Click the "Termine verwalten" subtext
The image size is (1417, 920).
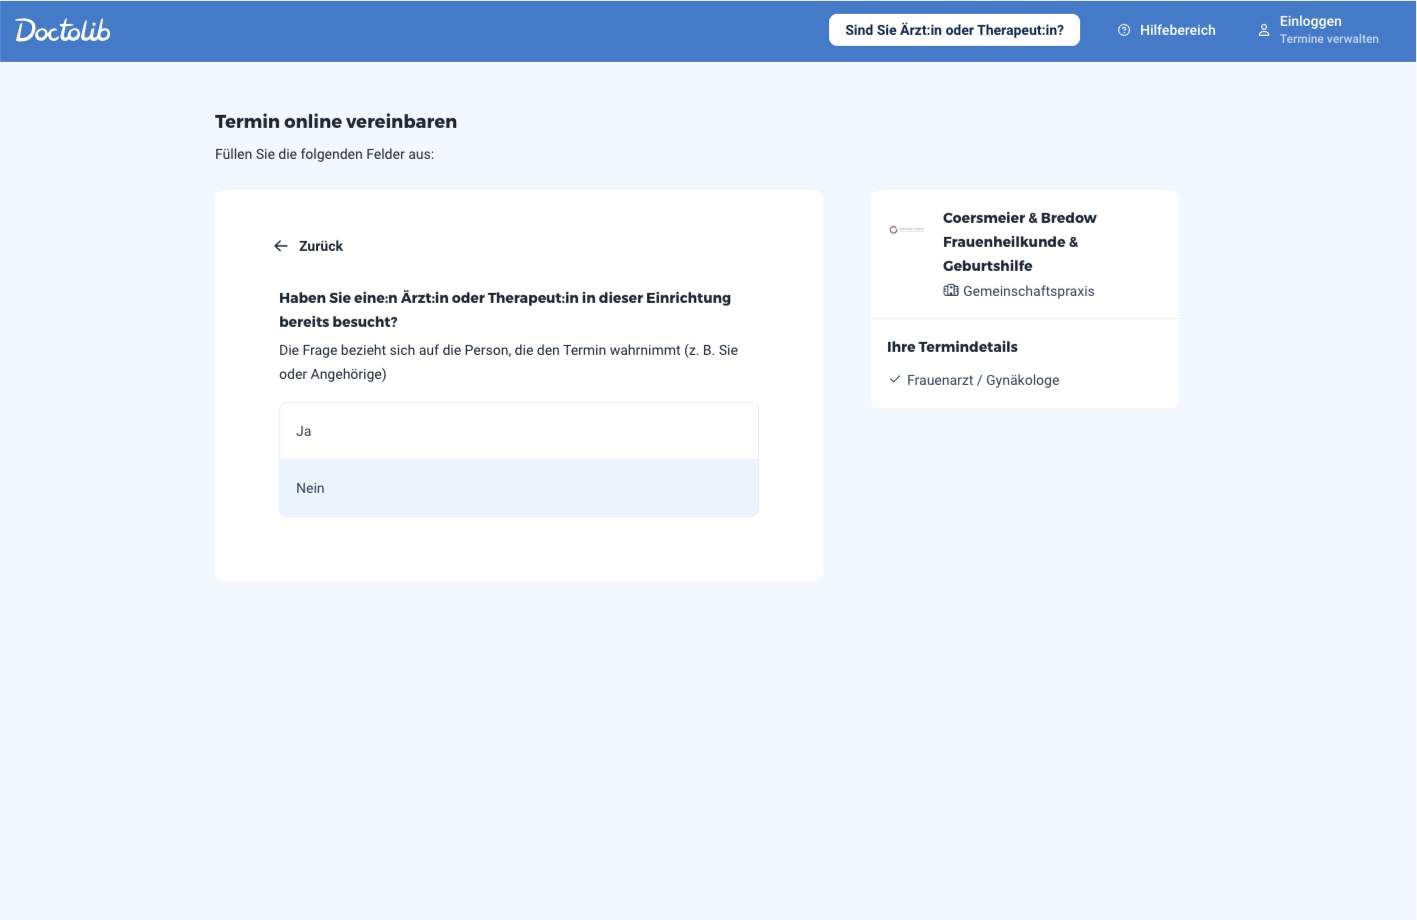1329,39
